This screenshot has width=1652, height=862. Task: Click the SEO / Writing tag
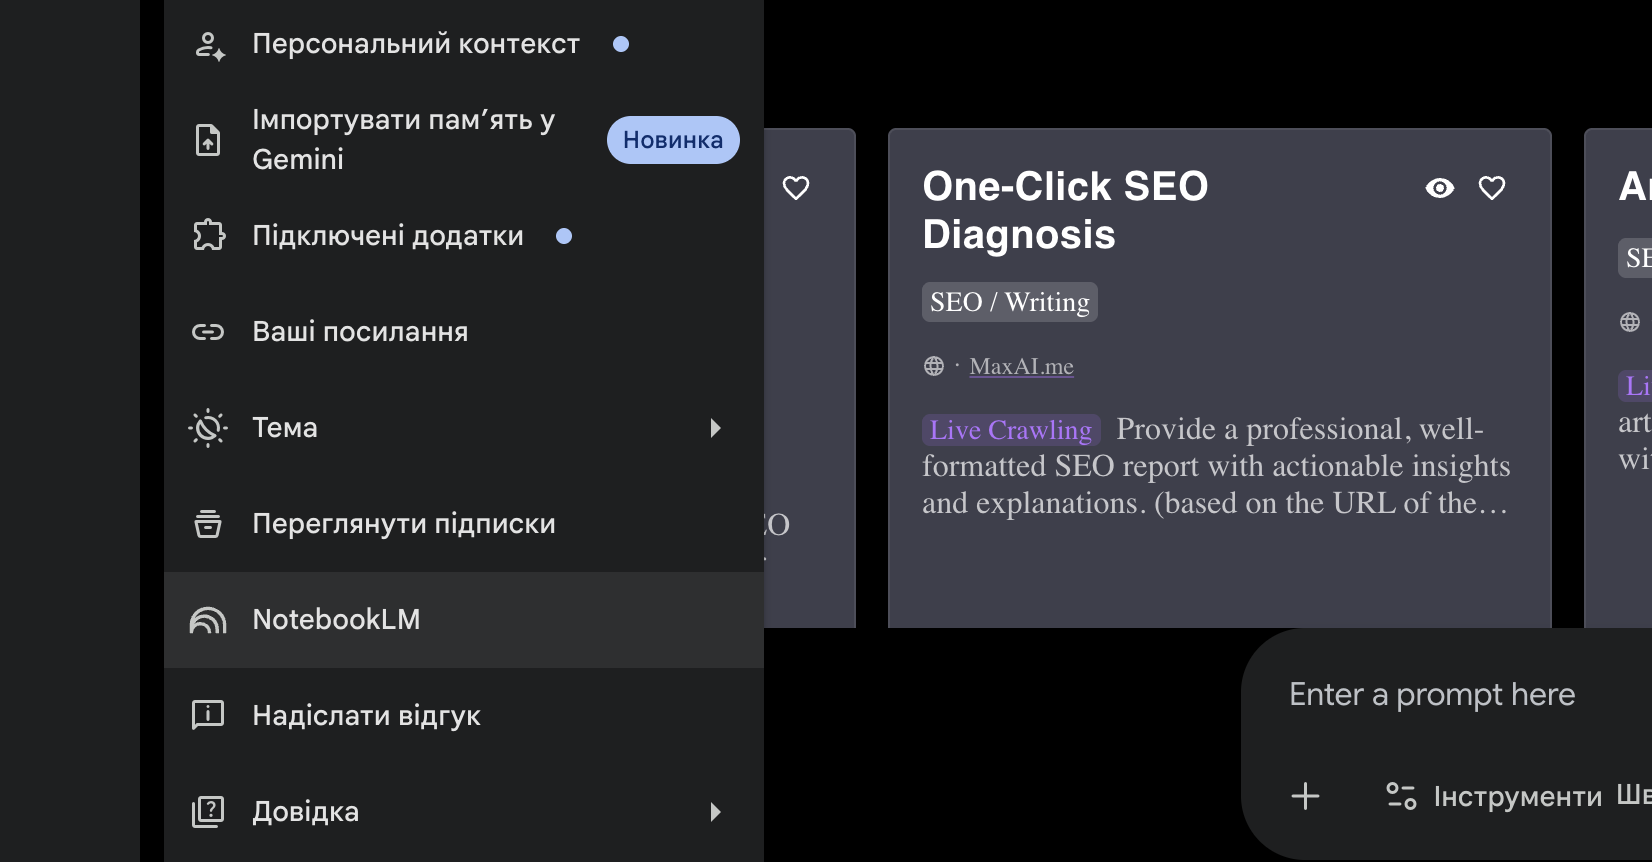point(1010,302)
